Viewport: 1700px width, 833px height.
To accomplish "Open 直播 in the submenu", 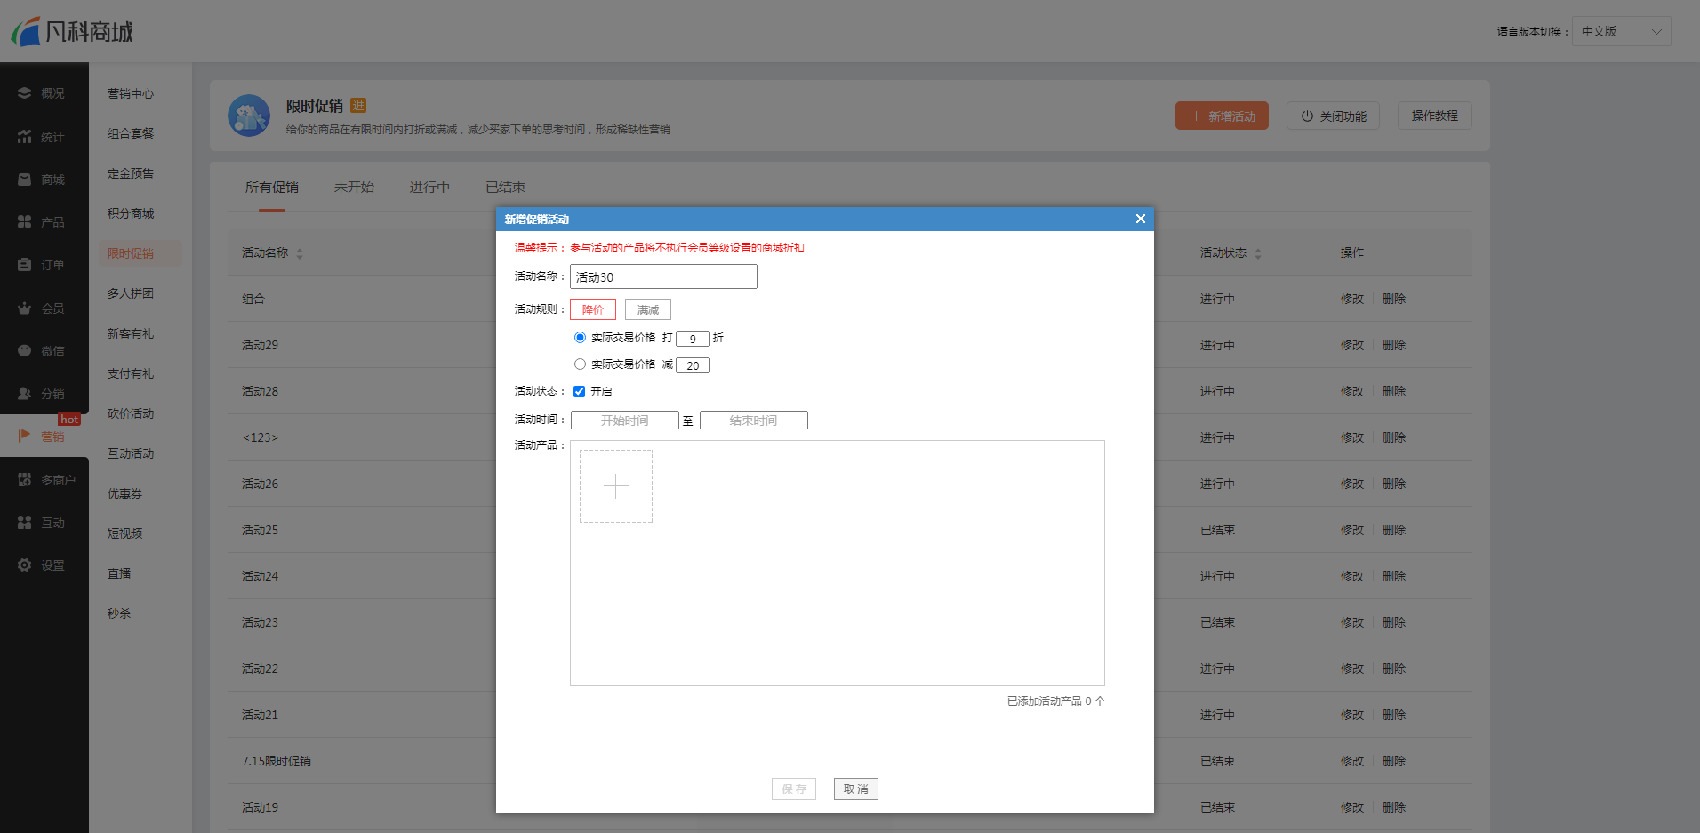I will click(x=119, y=573).
